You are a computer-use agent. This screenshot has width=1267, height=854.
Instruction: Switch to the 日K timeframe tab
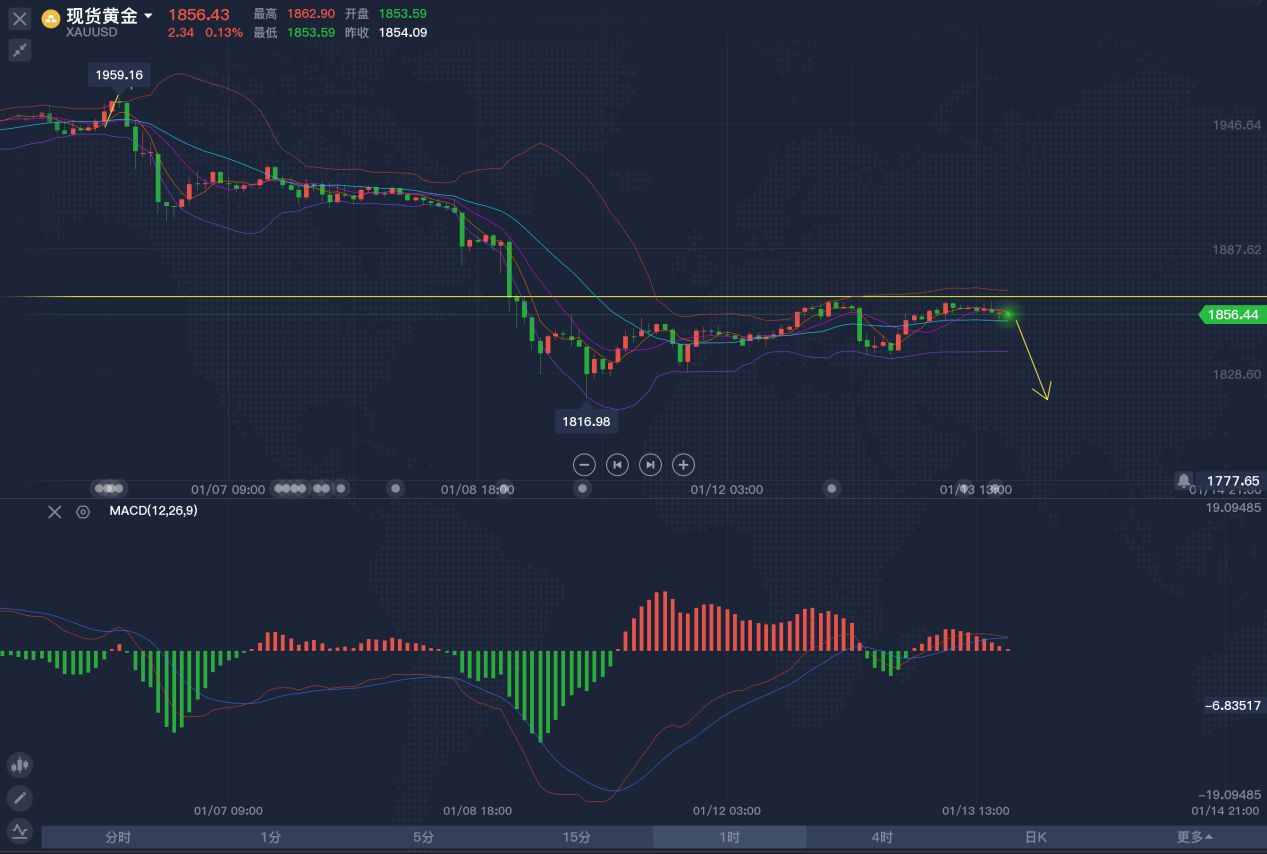coord(1035,837)
